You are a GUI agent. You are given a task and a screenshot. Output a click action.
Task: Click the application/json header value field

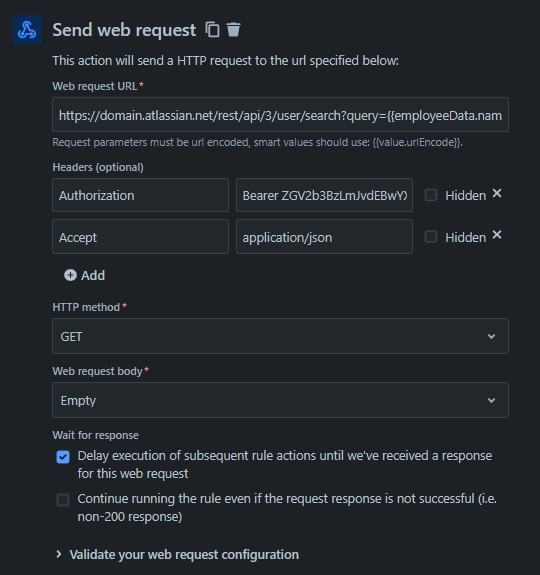pos(324,237)
